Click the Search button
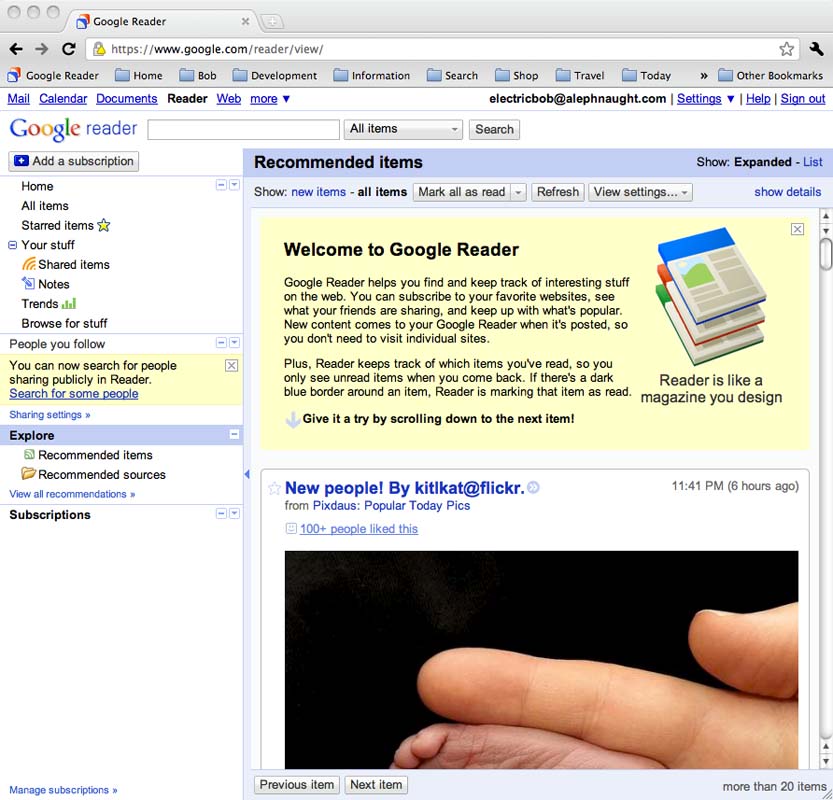Screen dimensions: 833x800 [494, 130]
